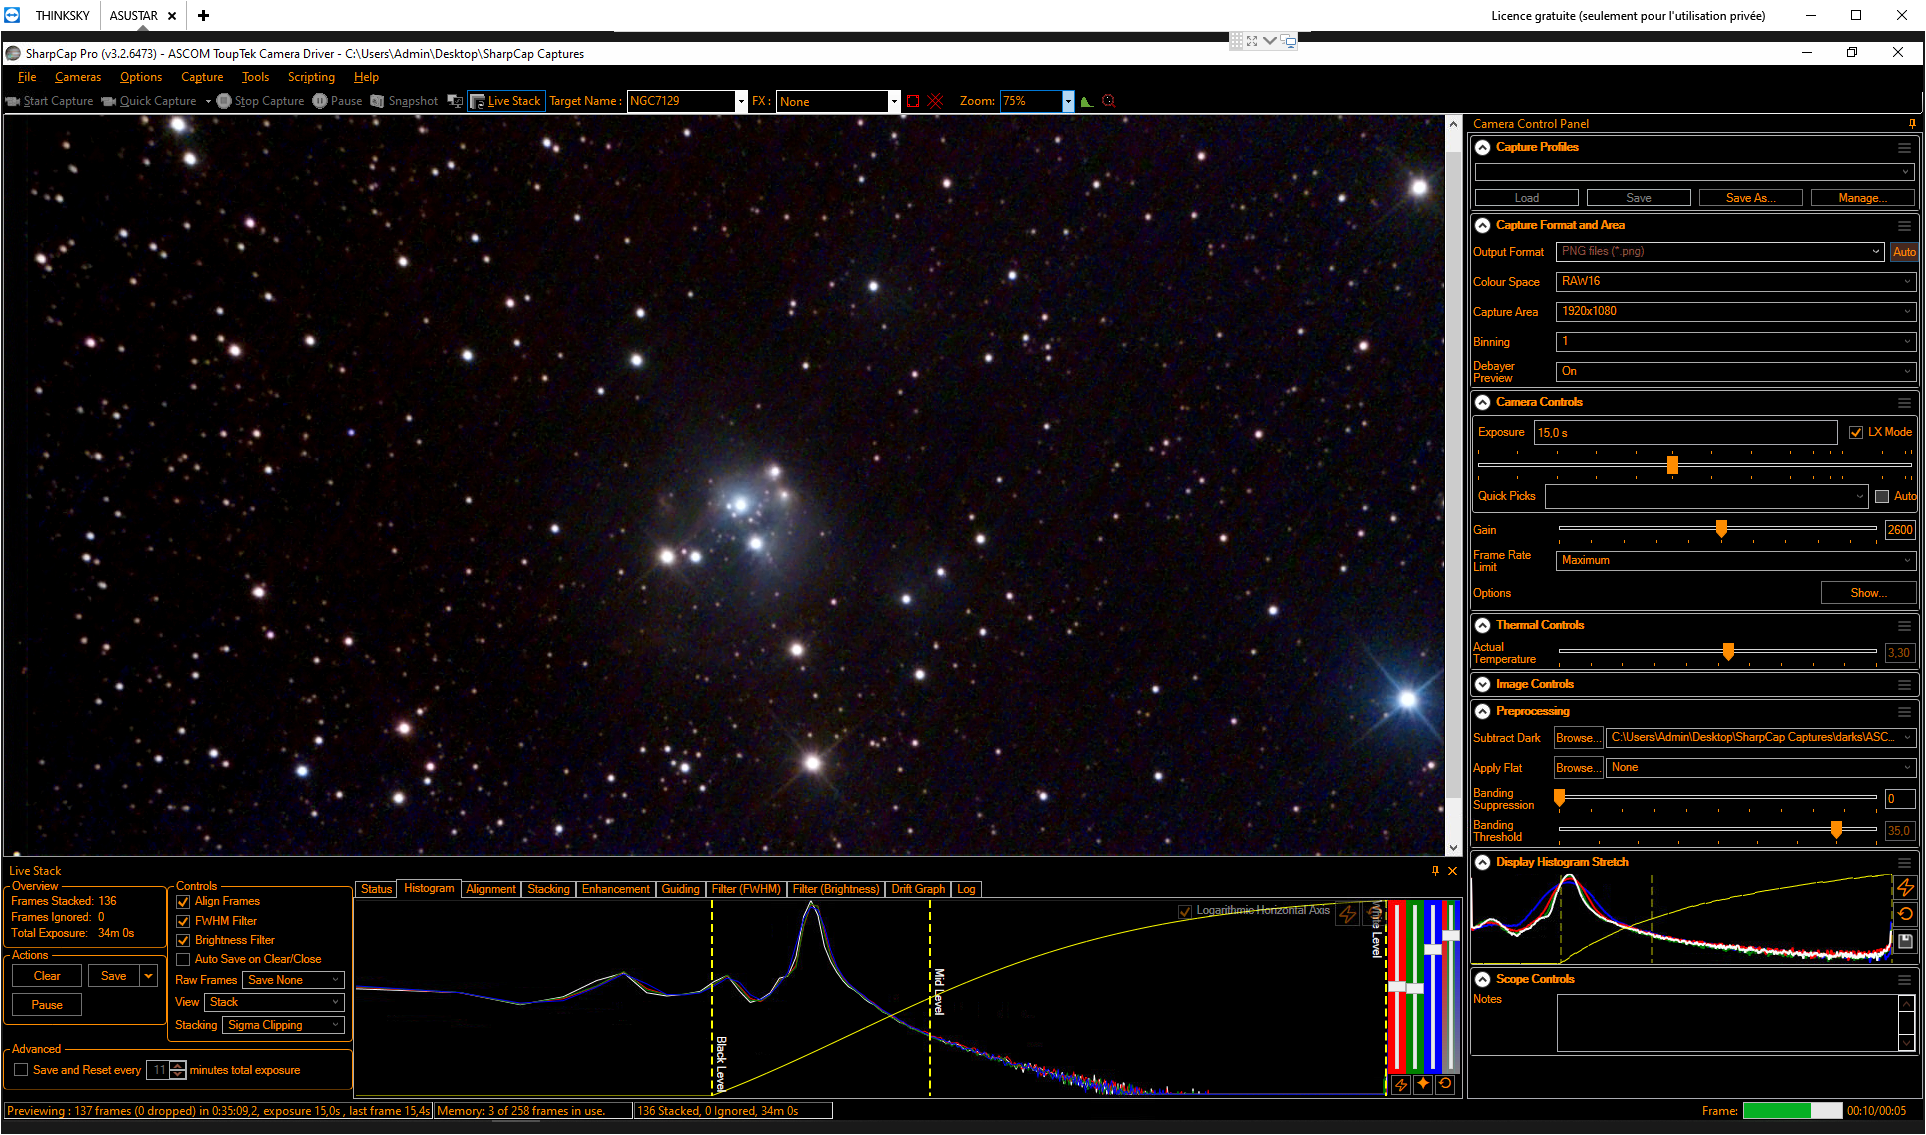
Task: Click the red crossed FX clear icon
Action: 936,101
